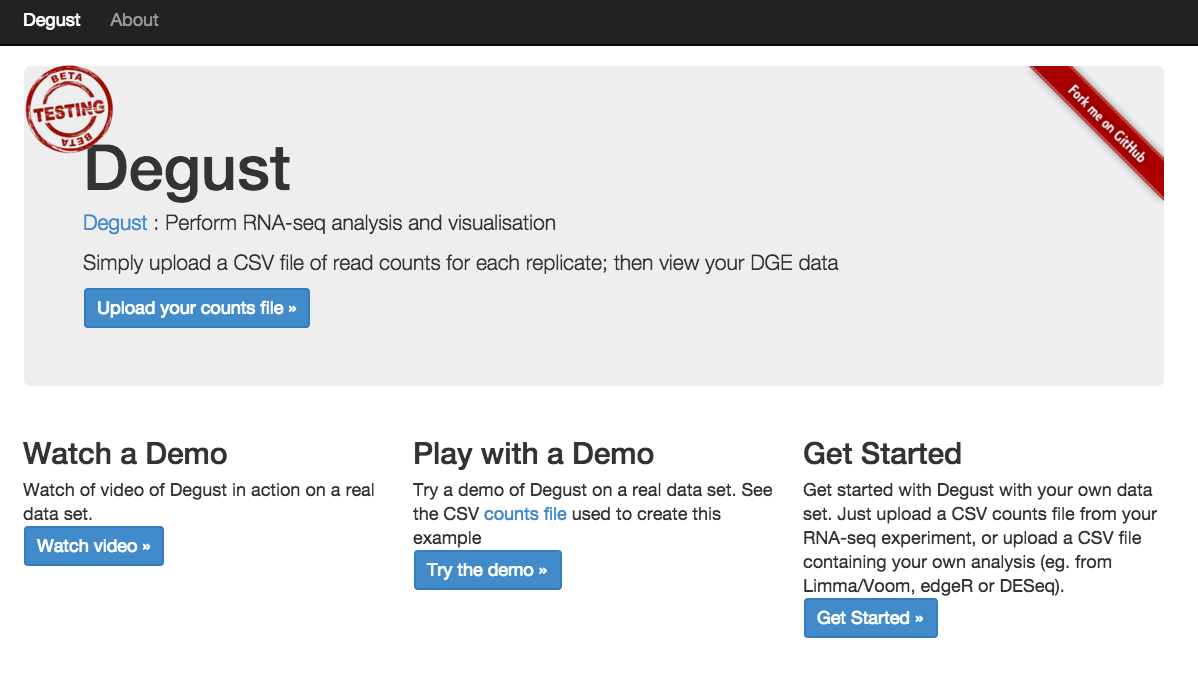Click empty area of dark navigation bar

672,21
